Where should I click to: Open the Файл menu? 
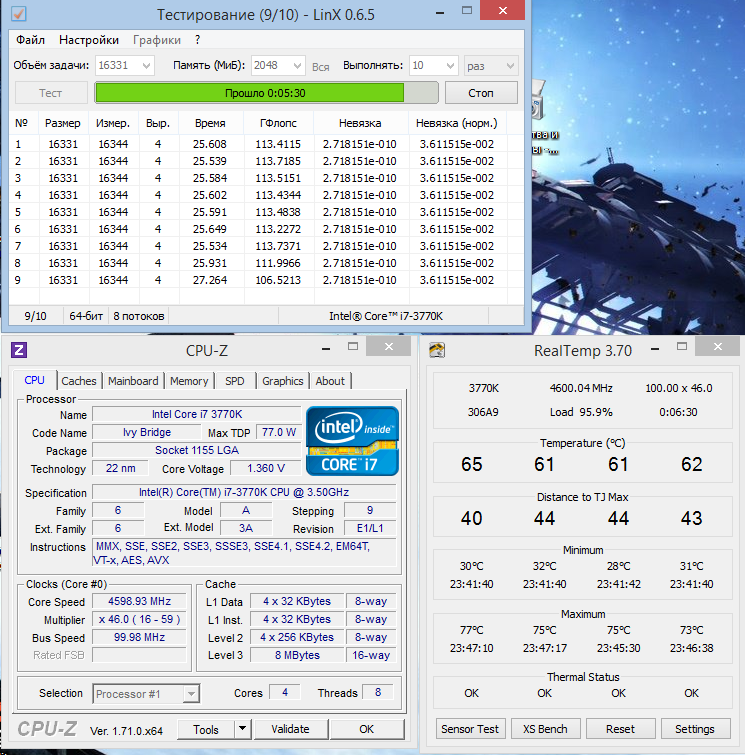pyautogui.click(x=30, y=40)
